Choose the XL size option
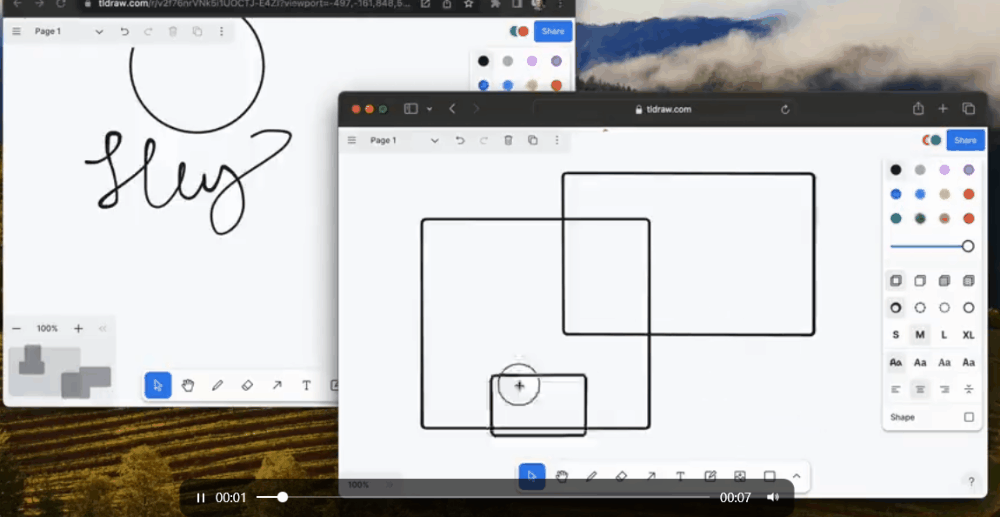 [x=968, y=335]
